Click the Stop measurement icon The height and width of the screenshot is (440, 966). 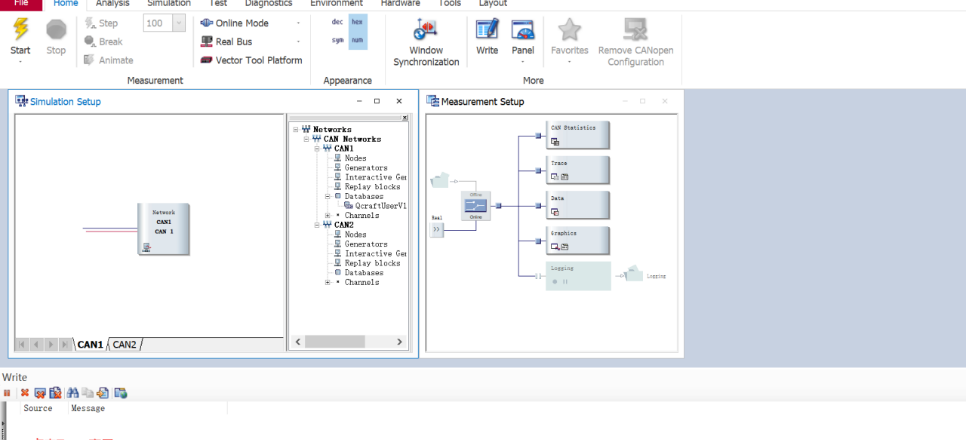point(56,30)
